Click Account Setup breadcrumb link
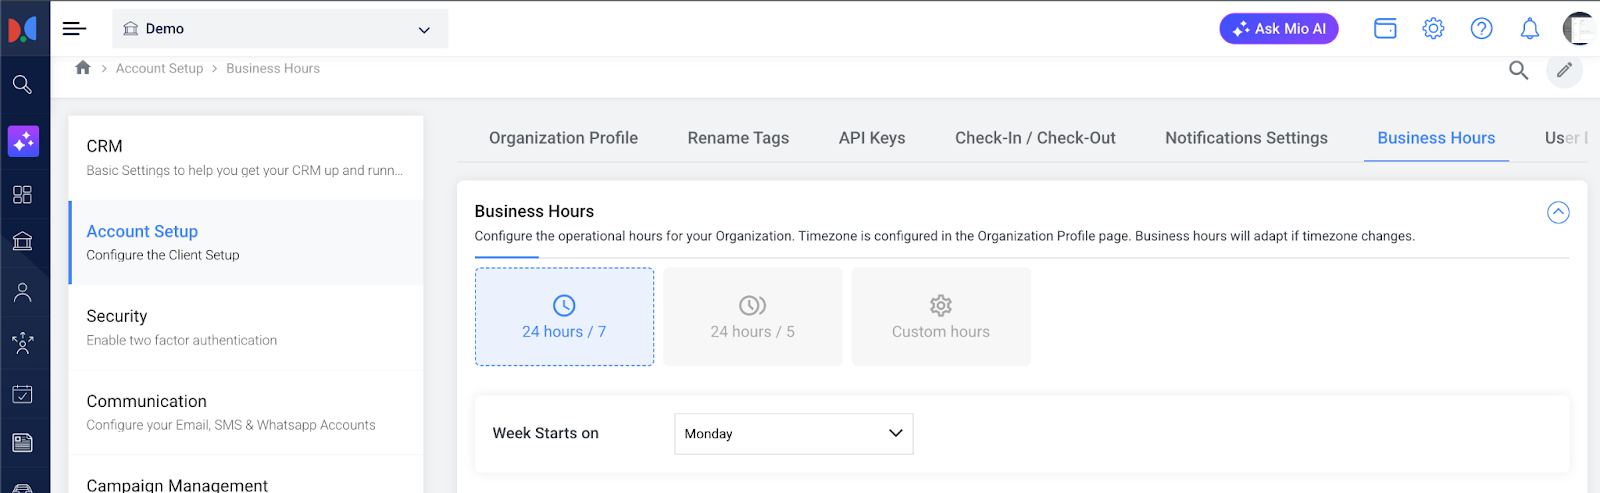The width and height of the screenshot is (1600, 493). point(159,69)
